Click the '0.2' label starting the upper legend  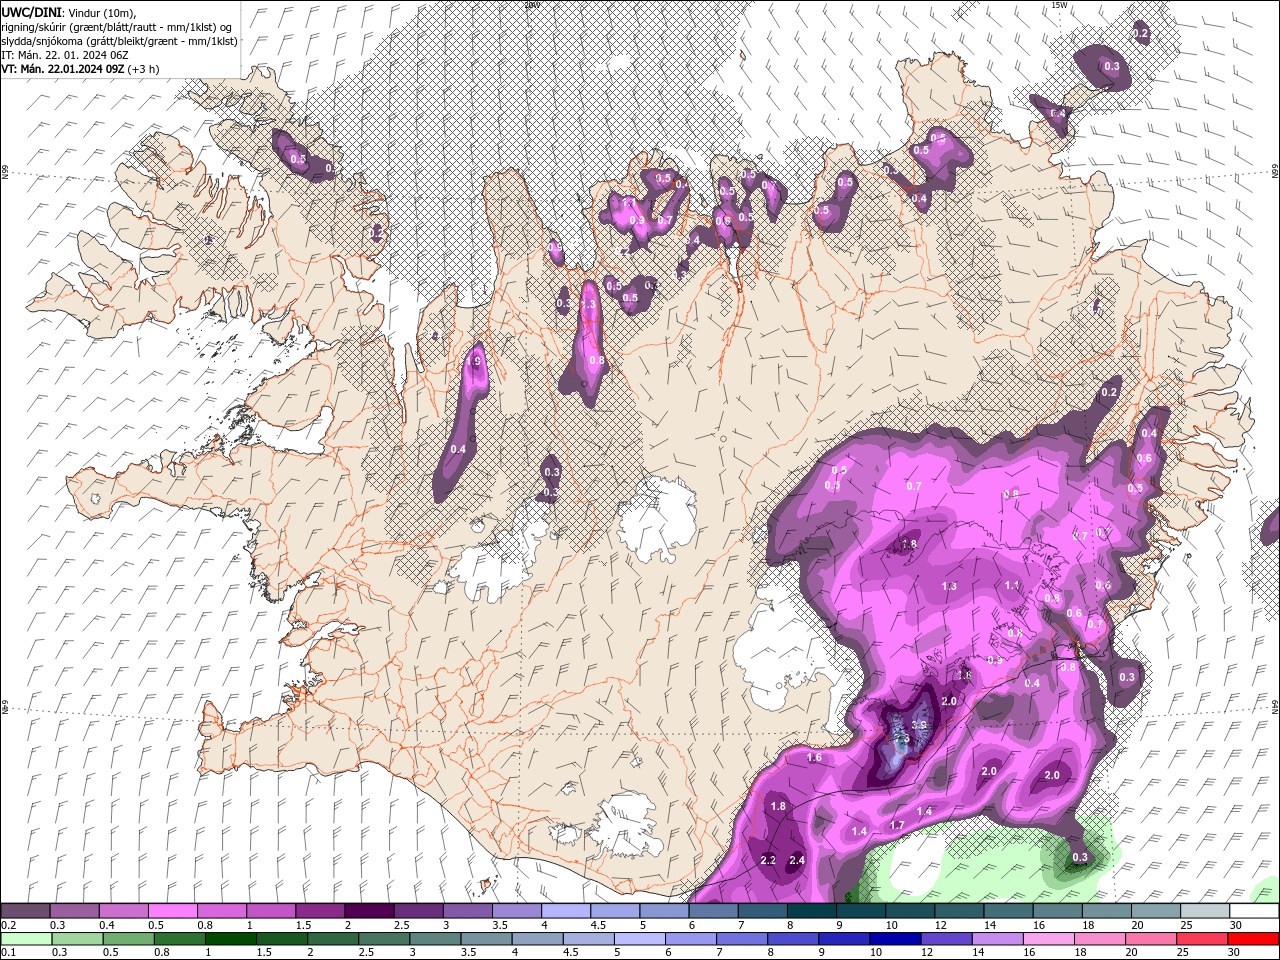click(7, 925)
